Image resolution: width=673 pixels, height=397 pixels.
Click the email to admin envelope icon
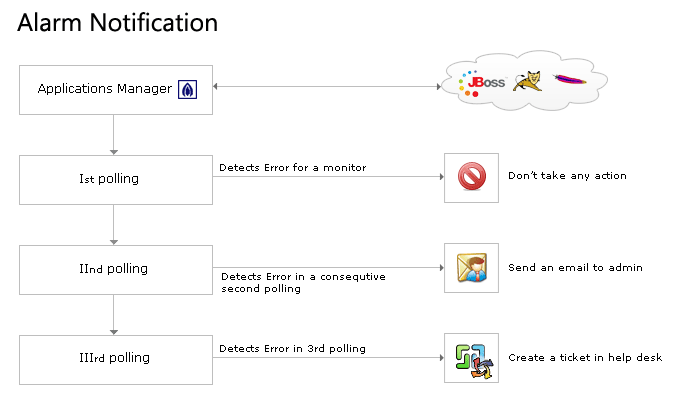click(472, 268)
